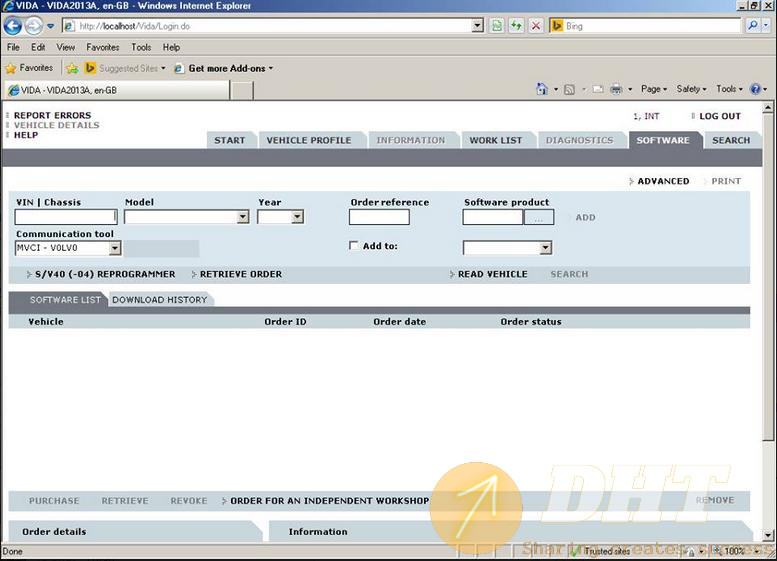Toggle the Add to checkbox
This screenshot has height=561, width=777.
(354, 245)
